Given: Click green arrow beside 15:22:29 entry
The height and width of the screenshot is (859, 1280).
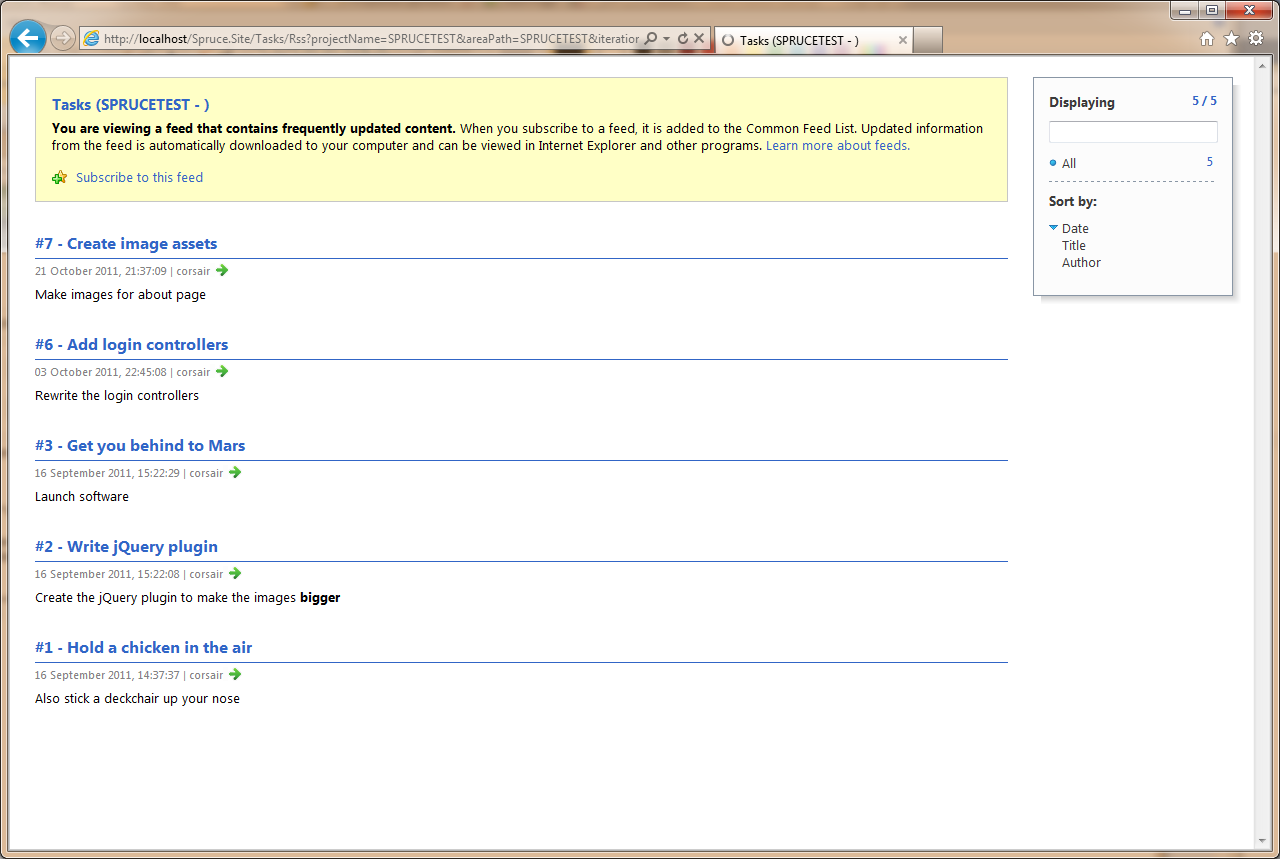Looking at the screenshot, I should [x=235, y=472].
